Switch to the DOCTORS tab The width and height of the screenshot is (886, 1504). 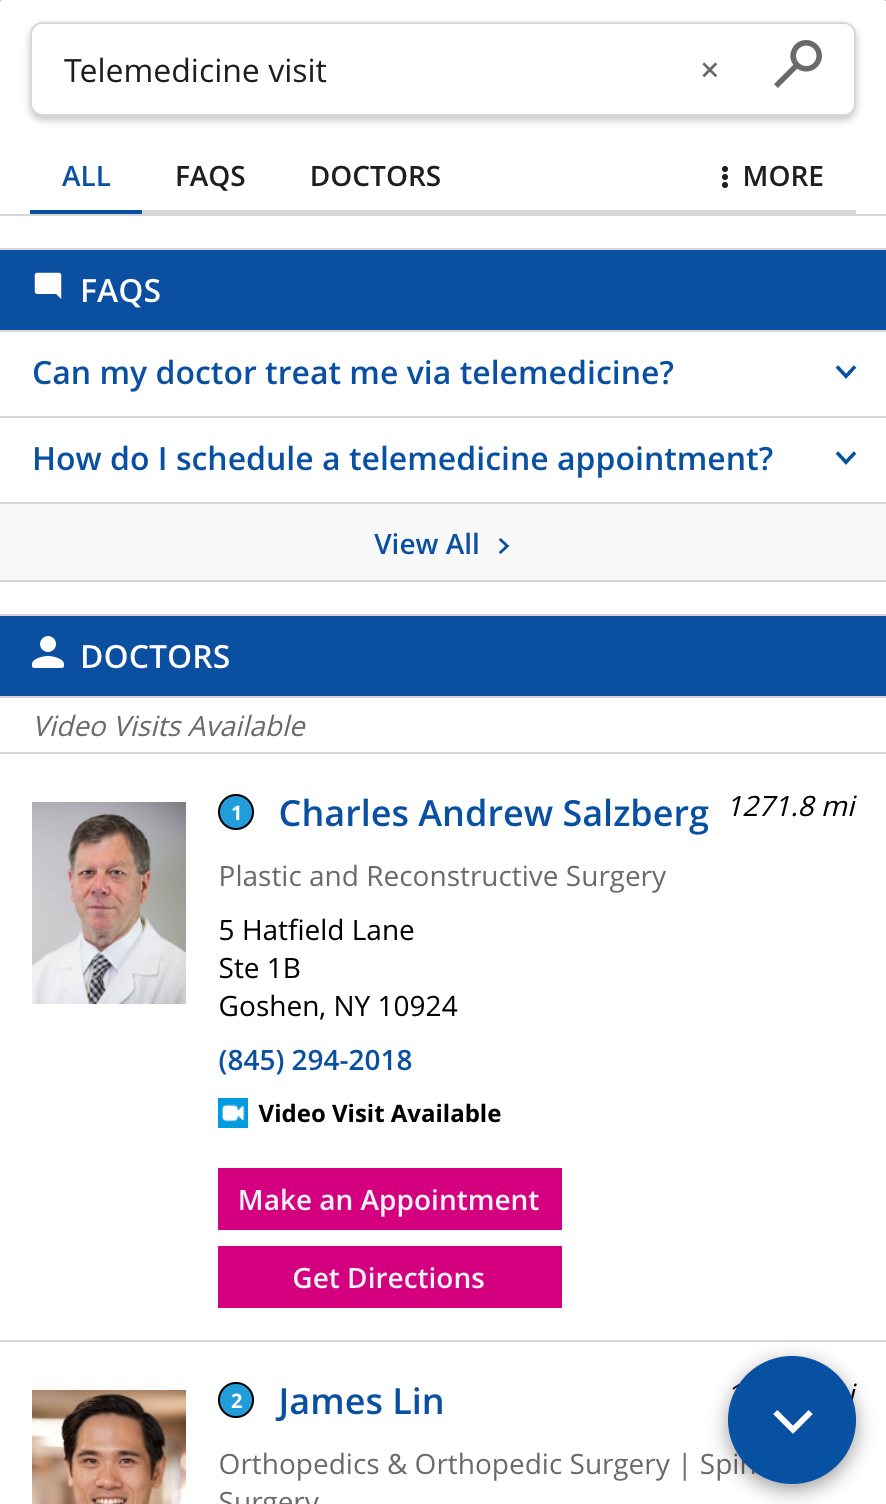click(x=375, y=176)
